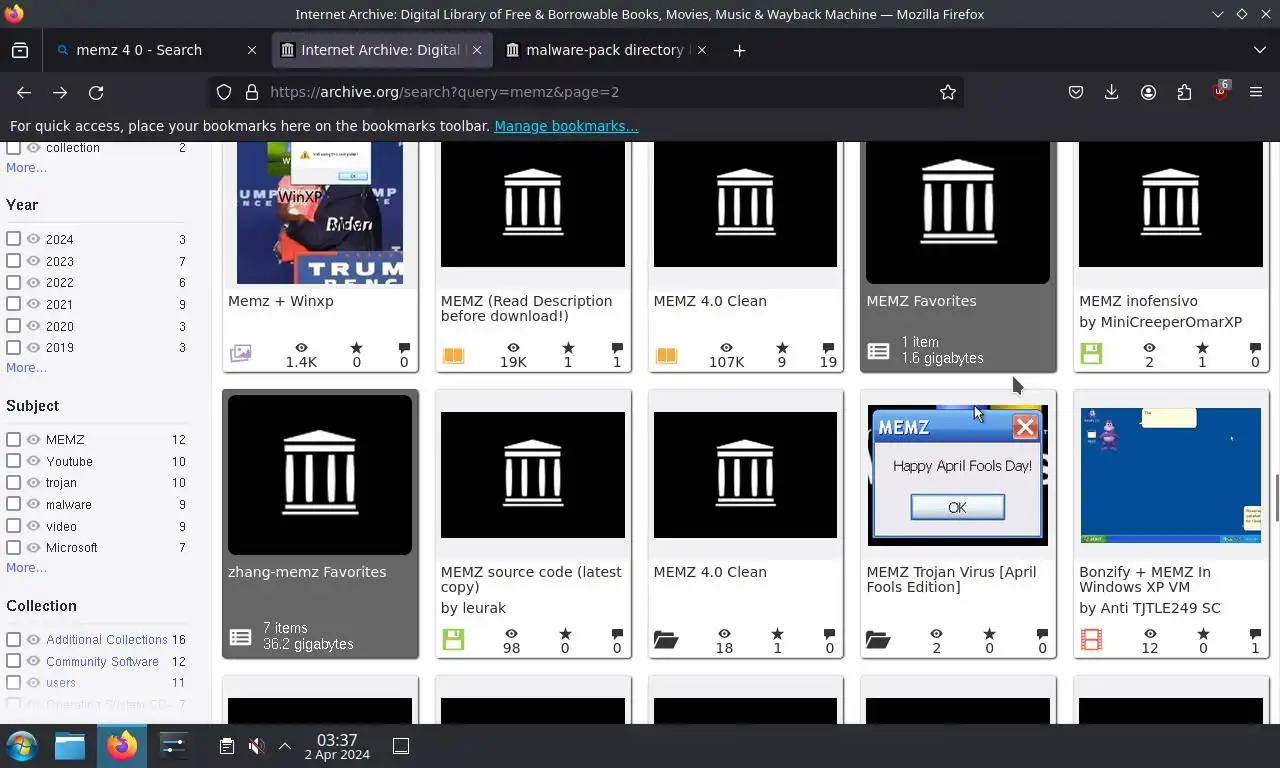Open MEMZ inofensivo item title
The width and height of the screenshot is (1280, 768).
1138,301
